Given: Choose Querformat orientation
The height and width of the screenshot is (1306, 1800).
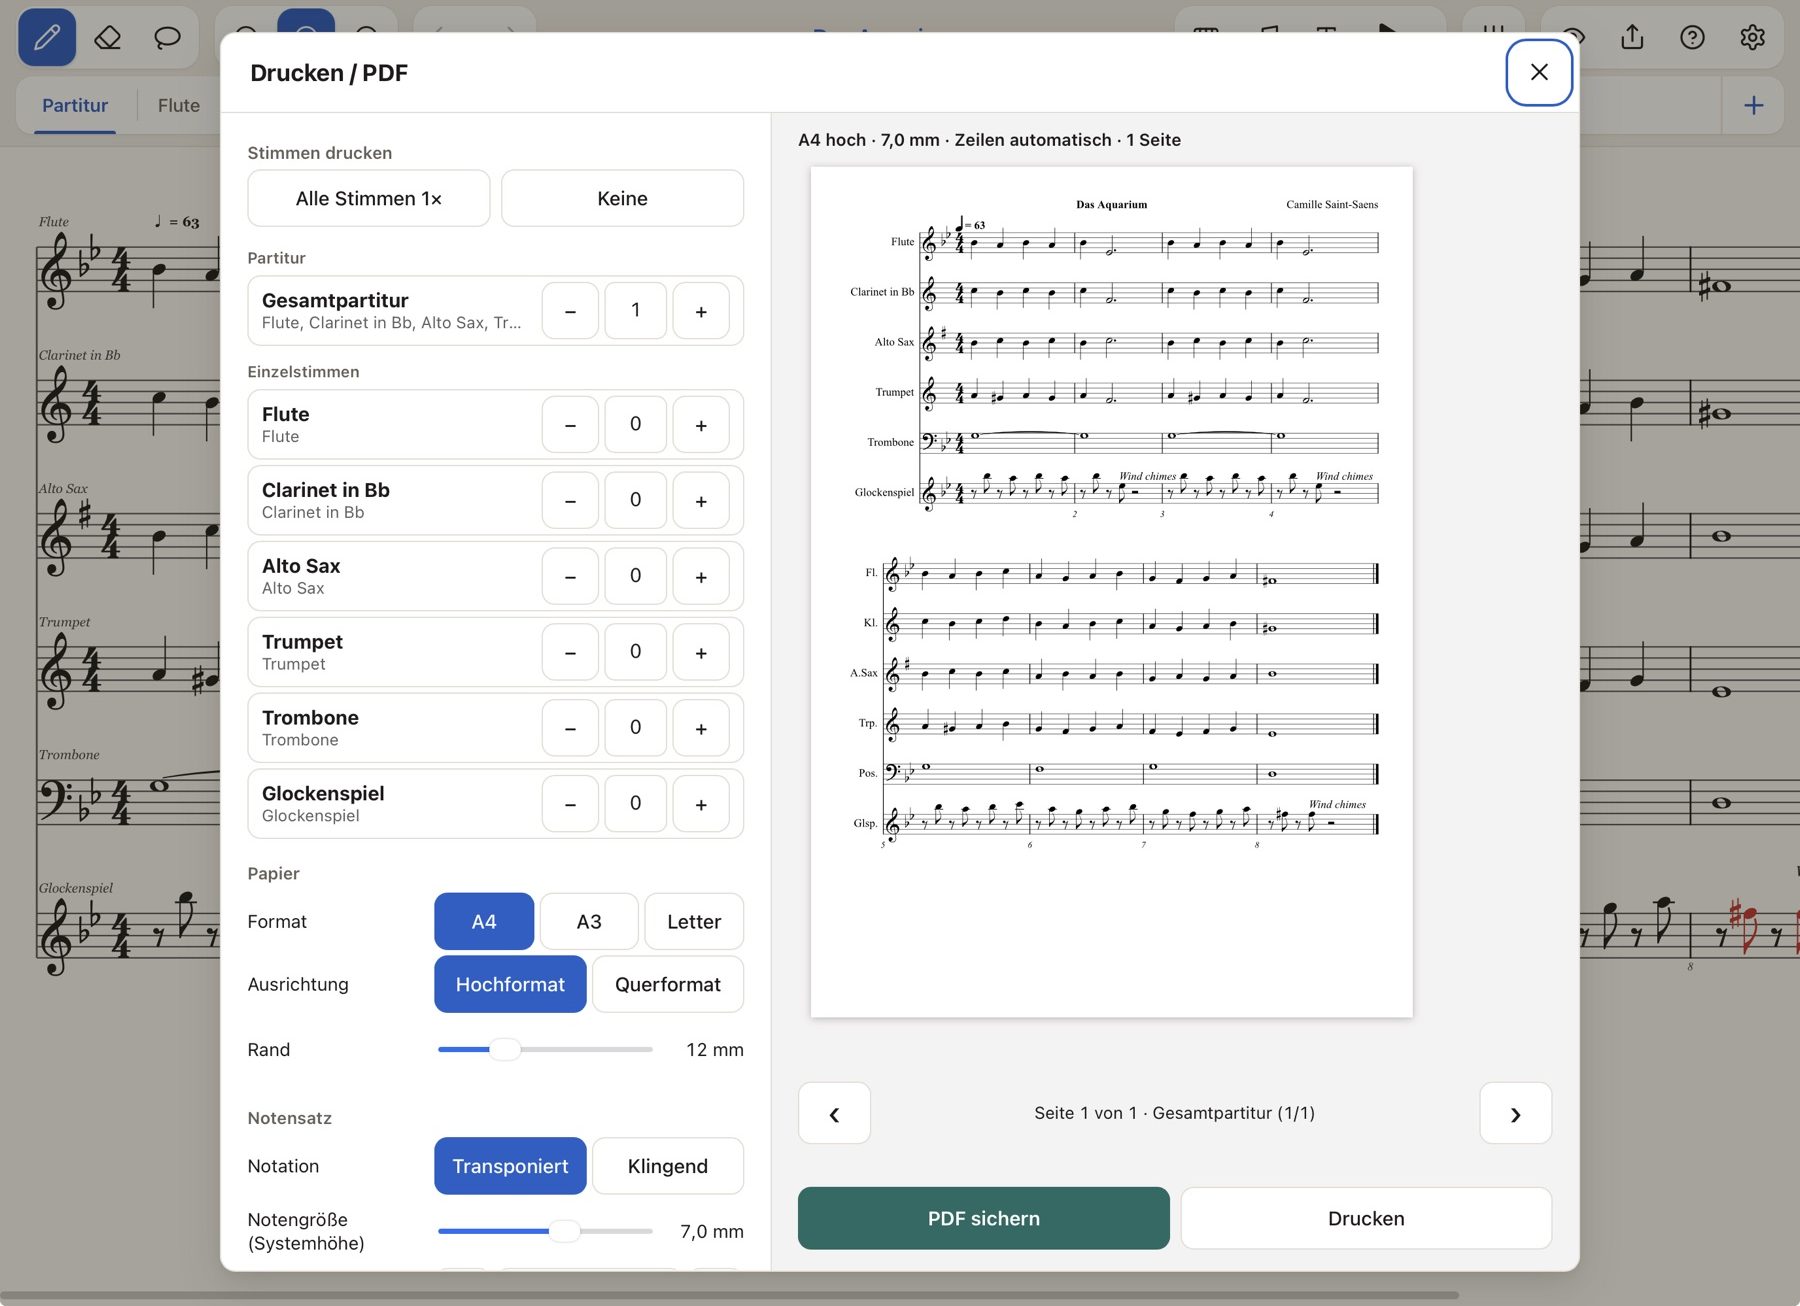Looking at the screenshot, I should click(668, 985).
